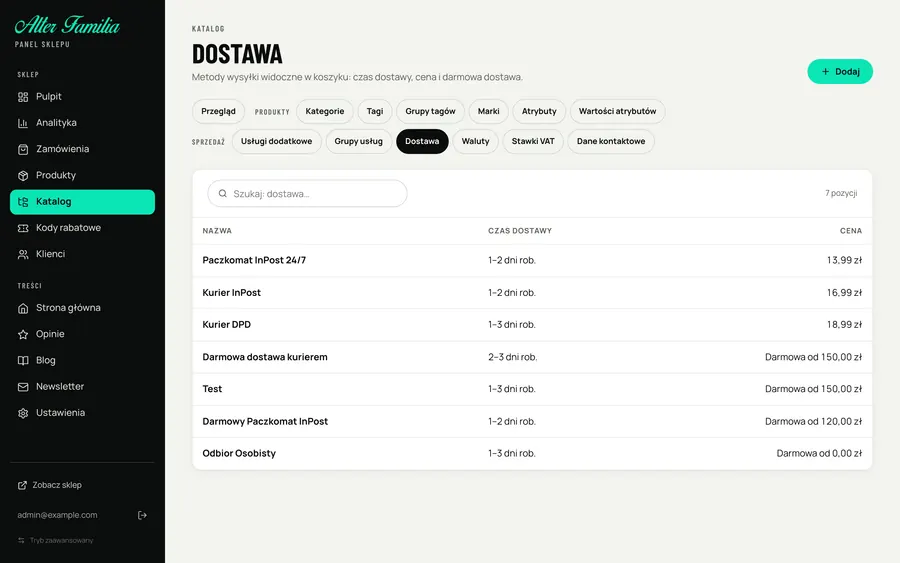Open the Przegląd tab
Viewport: 900px width, 563px height.
(218, 111)
